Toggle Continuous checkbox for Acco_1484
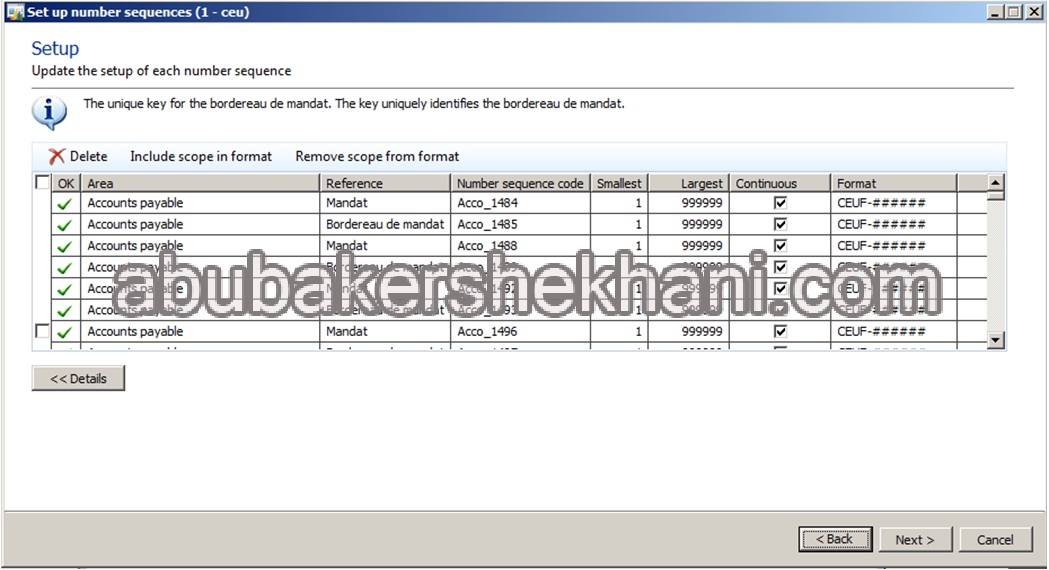Image resolution: width=1049 pixels, height=570 pixels. 781,203
